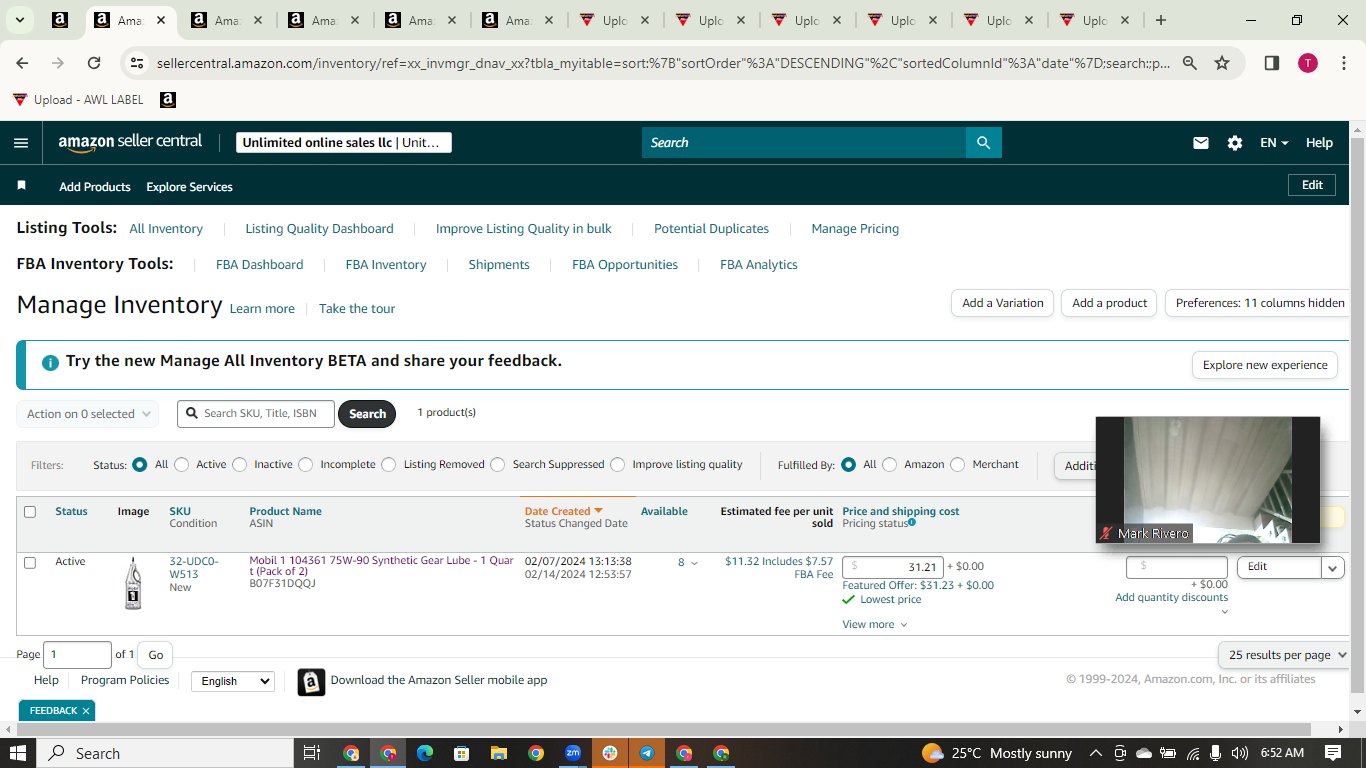Expand View more under pricing

pyautogui.click(x=875, y=624)
